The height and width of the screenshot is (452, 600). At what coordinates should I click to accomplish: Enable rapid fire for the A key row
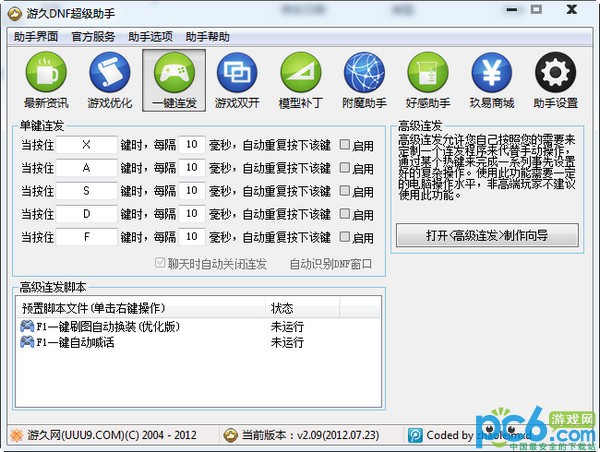point(345,167)
